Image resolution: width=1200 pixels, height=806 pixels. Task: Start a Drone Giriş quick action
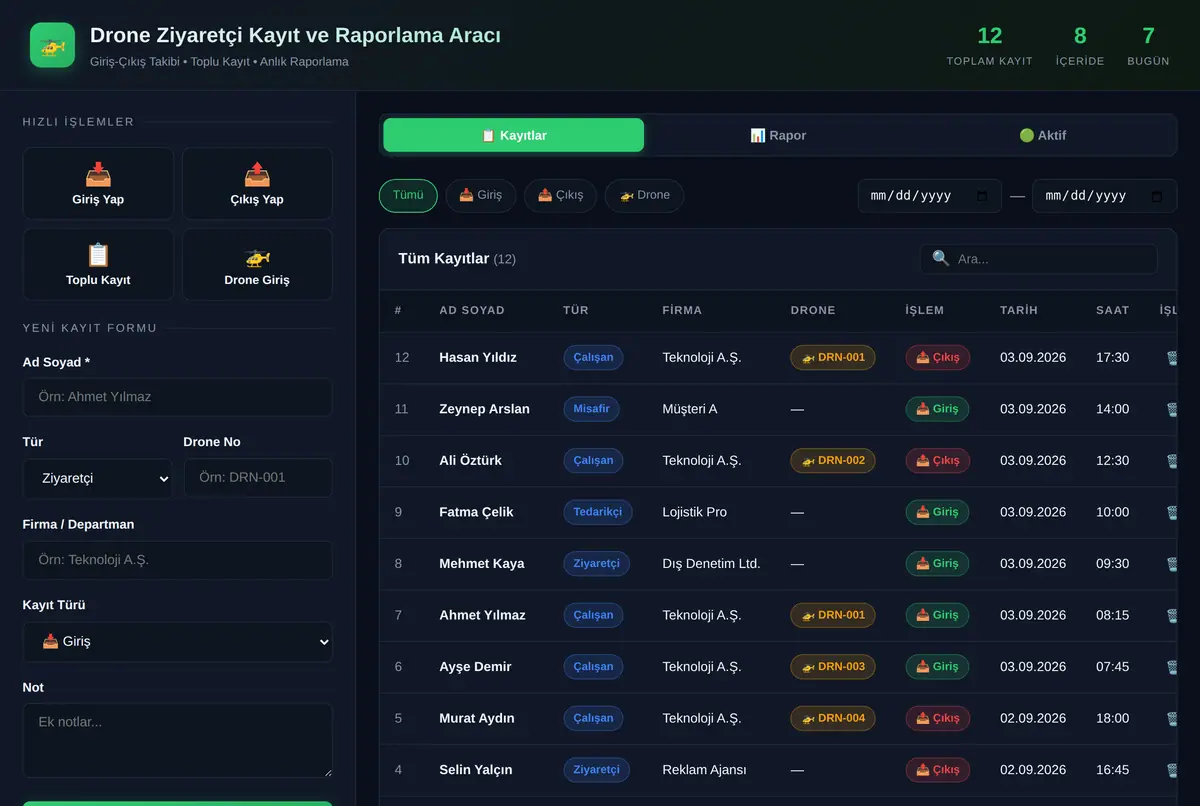tap(257, 265)
